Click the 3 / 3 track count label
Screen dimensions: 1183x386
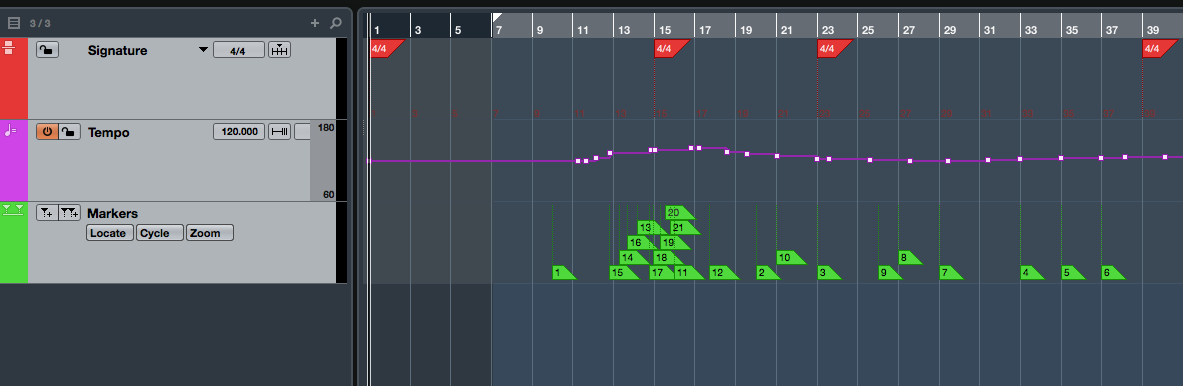pos(41,23)
